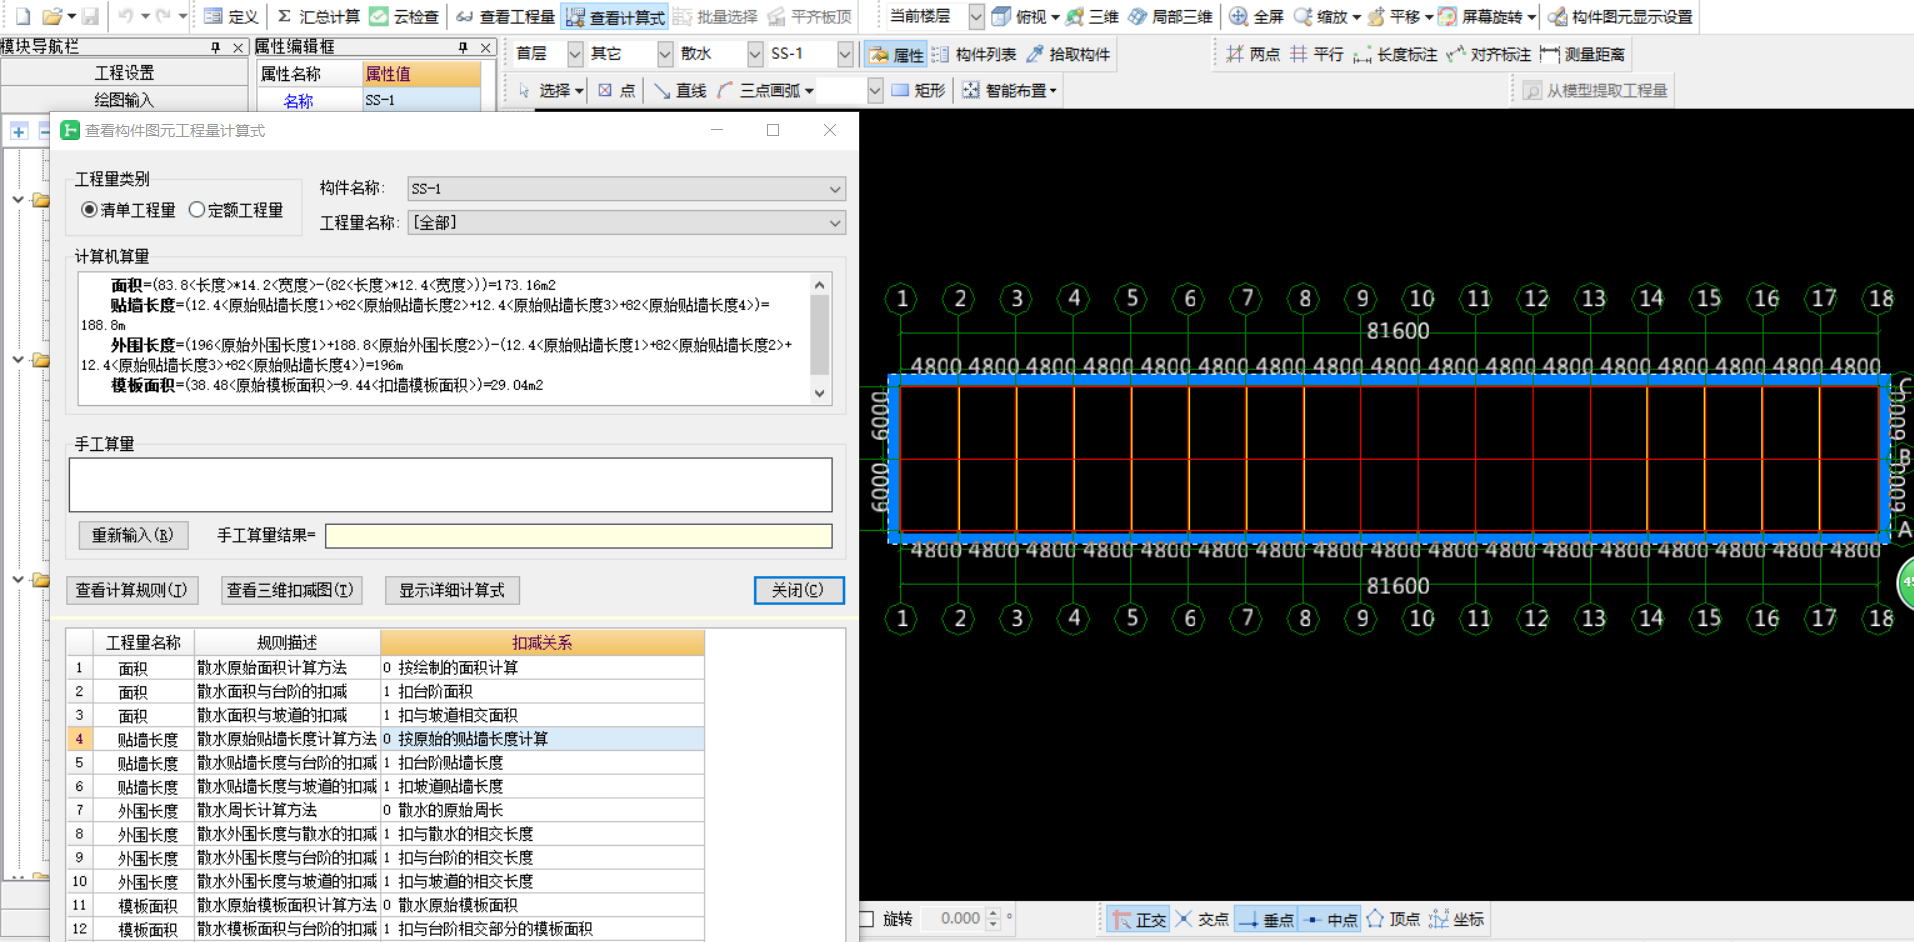Screen dimensions: 1914x942
Task: Click 查看计算规则 button
Action: pos(132,590)
